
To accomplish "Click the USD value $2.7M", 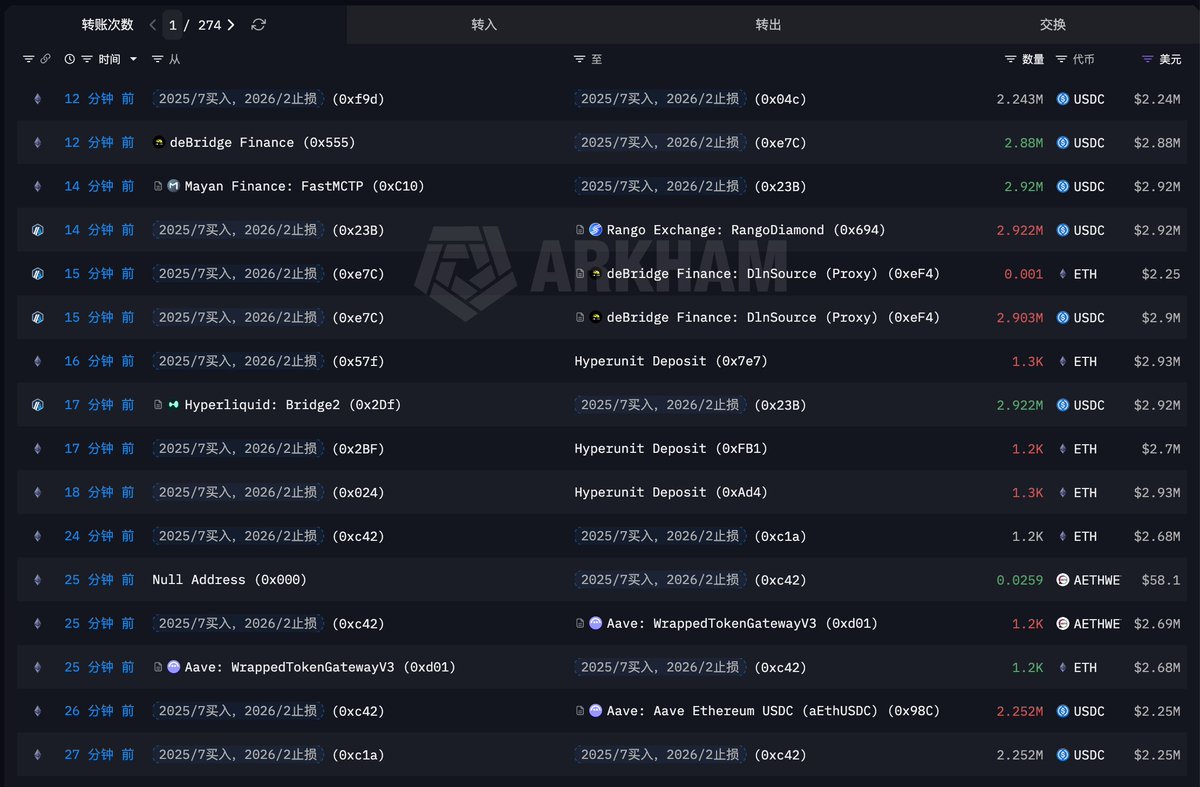I will click(1161, 449).
